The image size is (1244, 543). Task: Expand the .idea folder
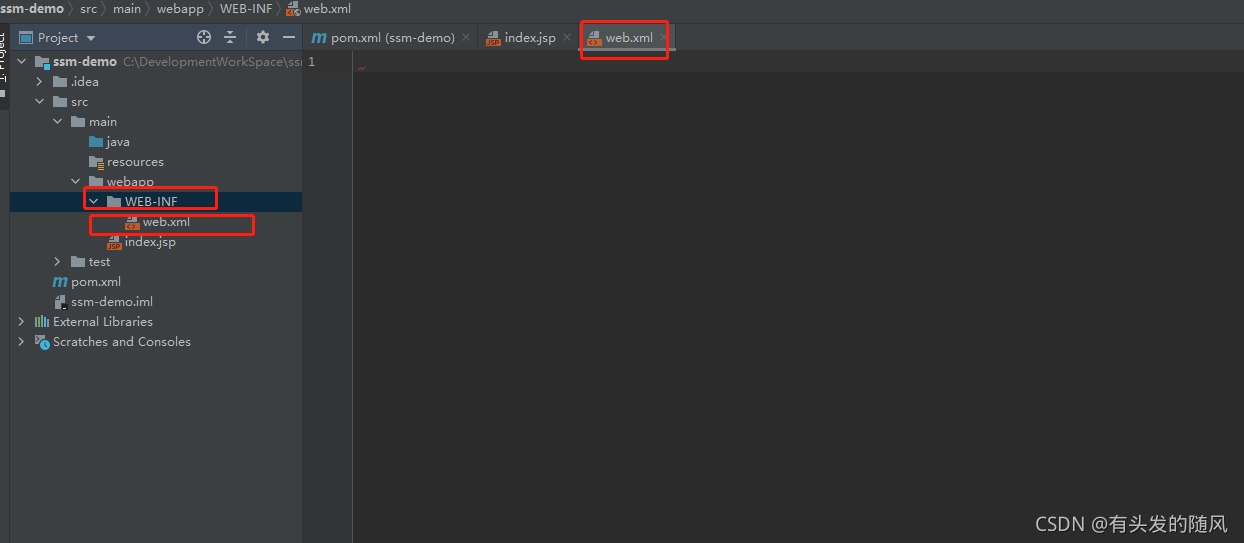[40, 81]
